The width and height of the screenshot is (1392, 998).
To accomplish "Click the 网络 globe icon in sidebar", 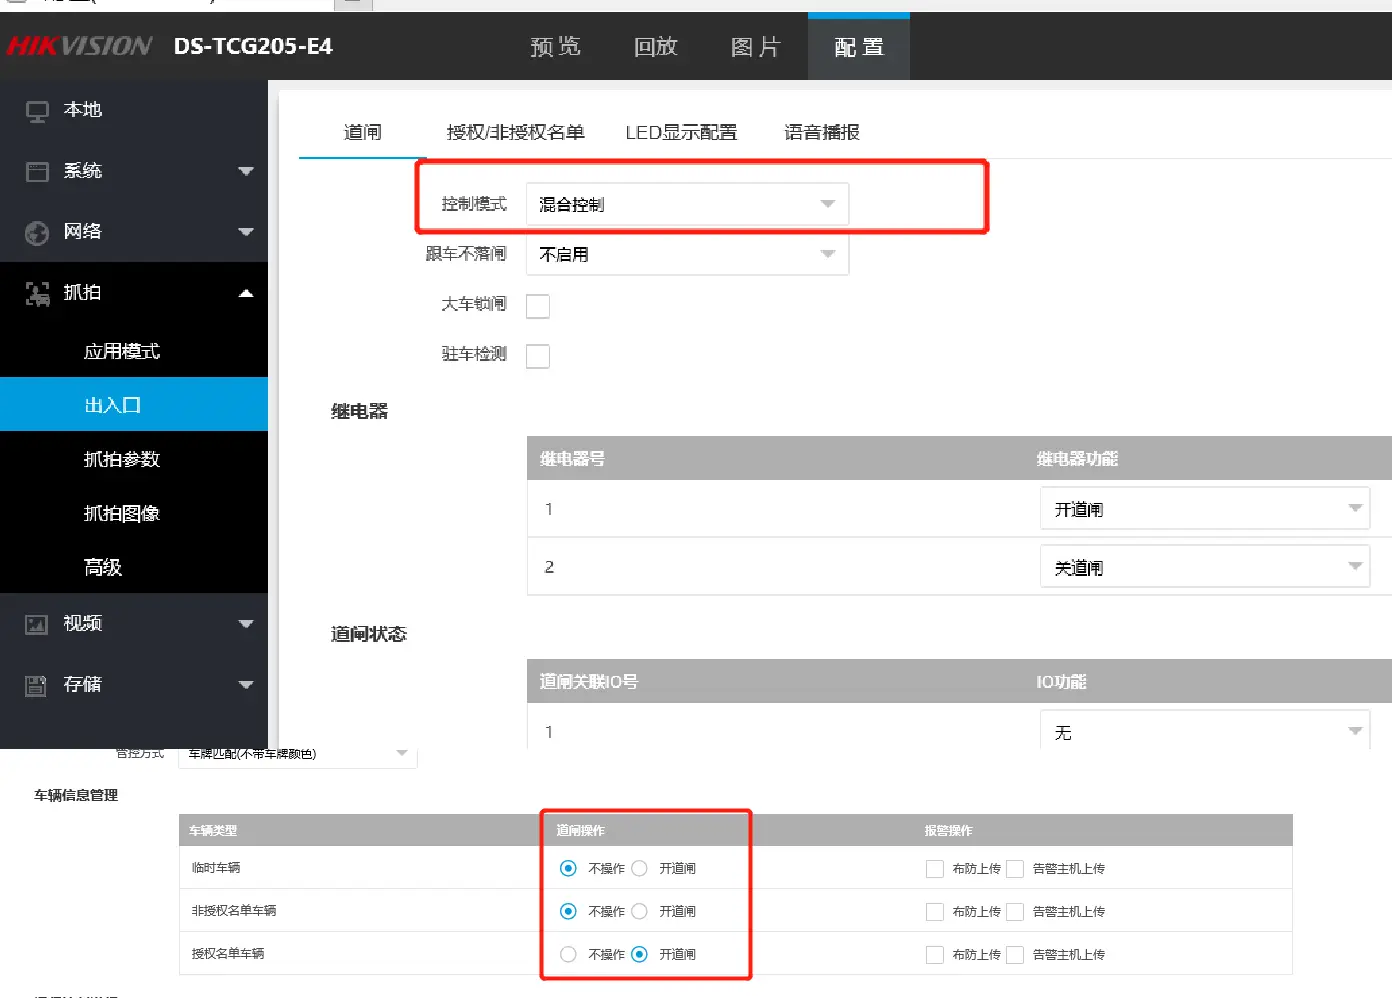I will tap(37, 233).
